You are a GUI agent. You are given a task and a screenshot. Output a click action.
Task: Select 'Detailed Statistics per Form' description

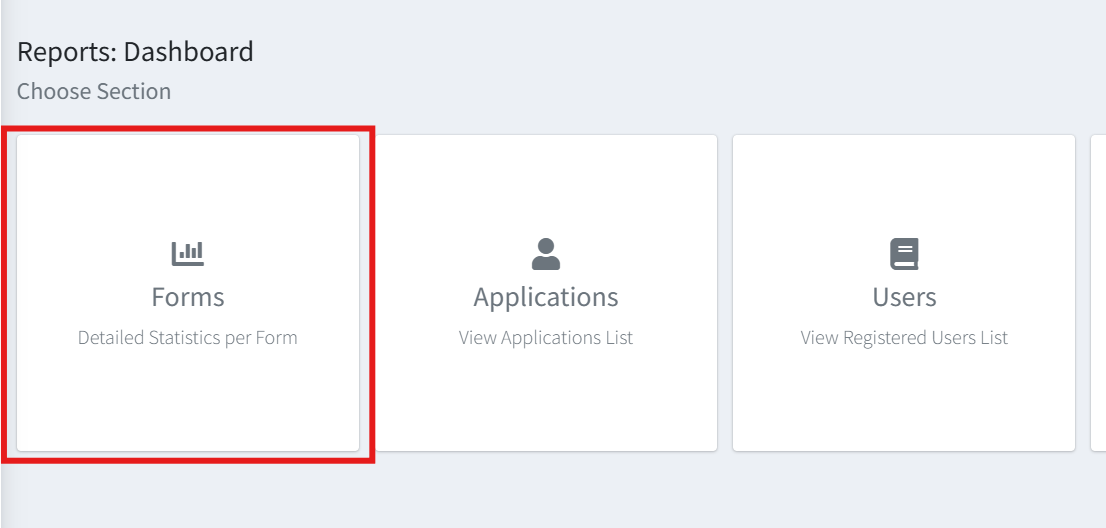(x=188, y=338)
